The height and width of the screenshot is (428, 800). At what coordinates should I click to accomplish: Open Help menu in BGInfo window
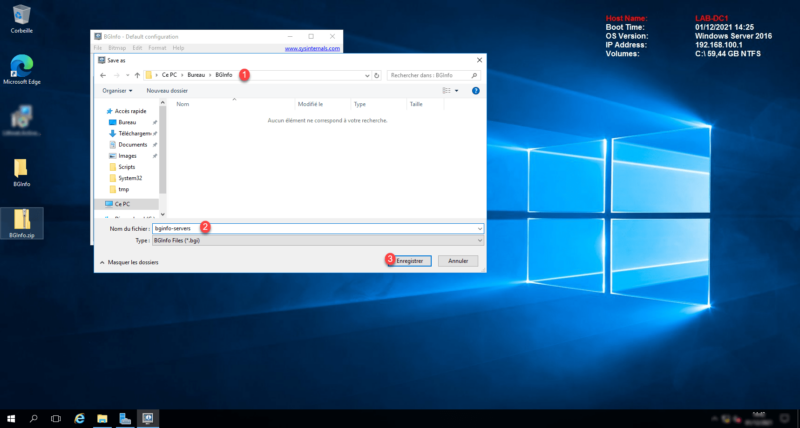(x=178, y=48)
